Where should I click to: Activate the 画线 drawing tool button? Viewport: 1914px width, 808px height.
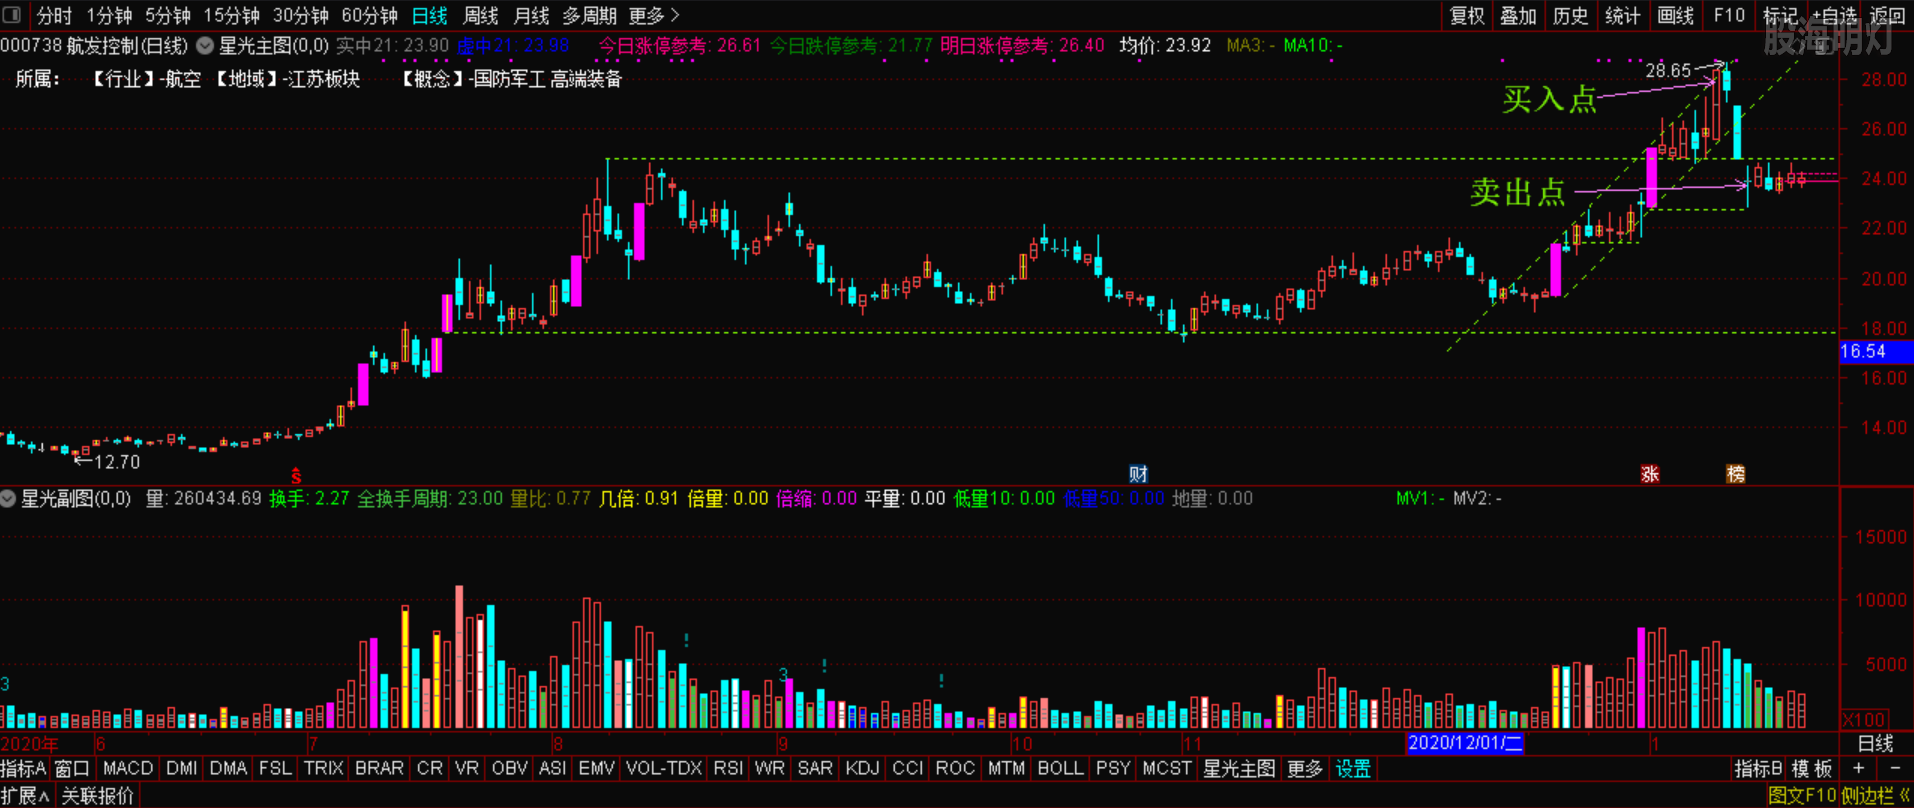click(1675, 16)
